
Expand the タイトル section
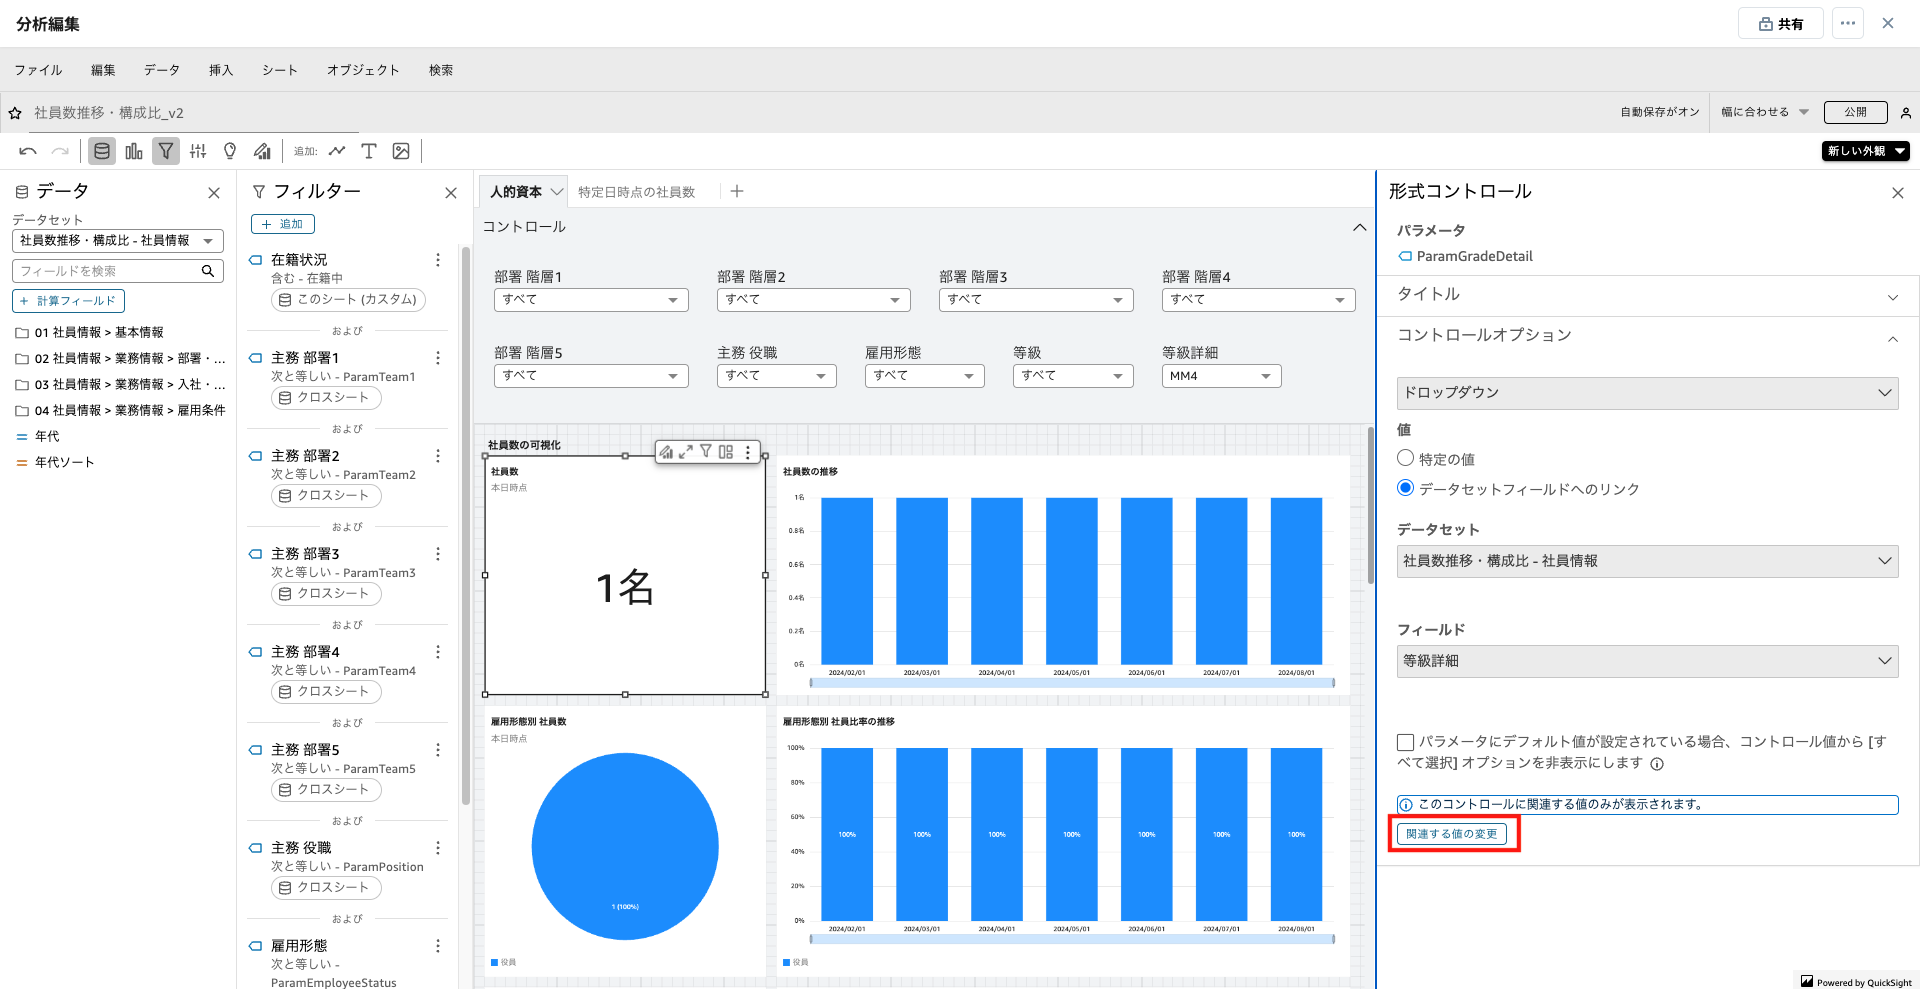point(1647,295)
